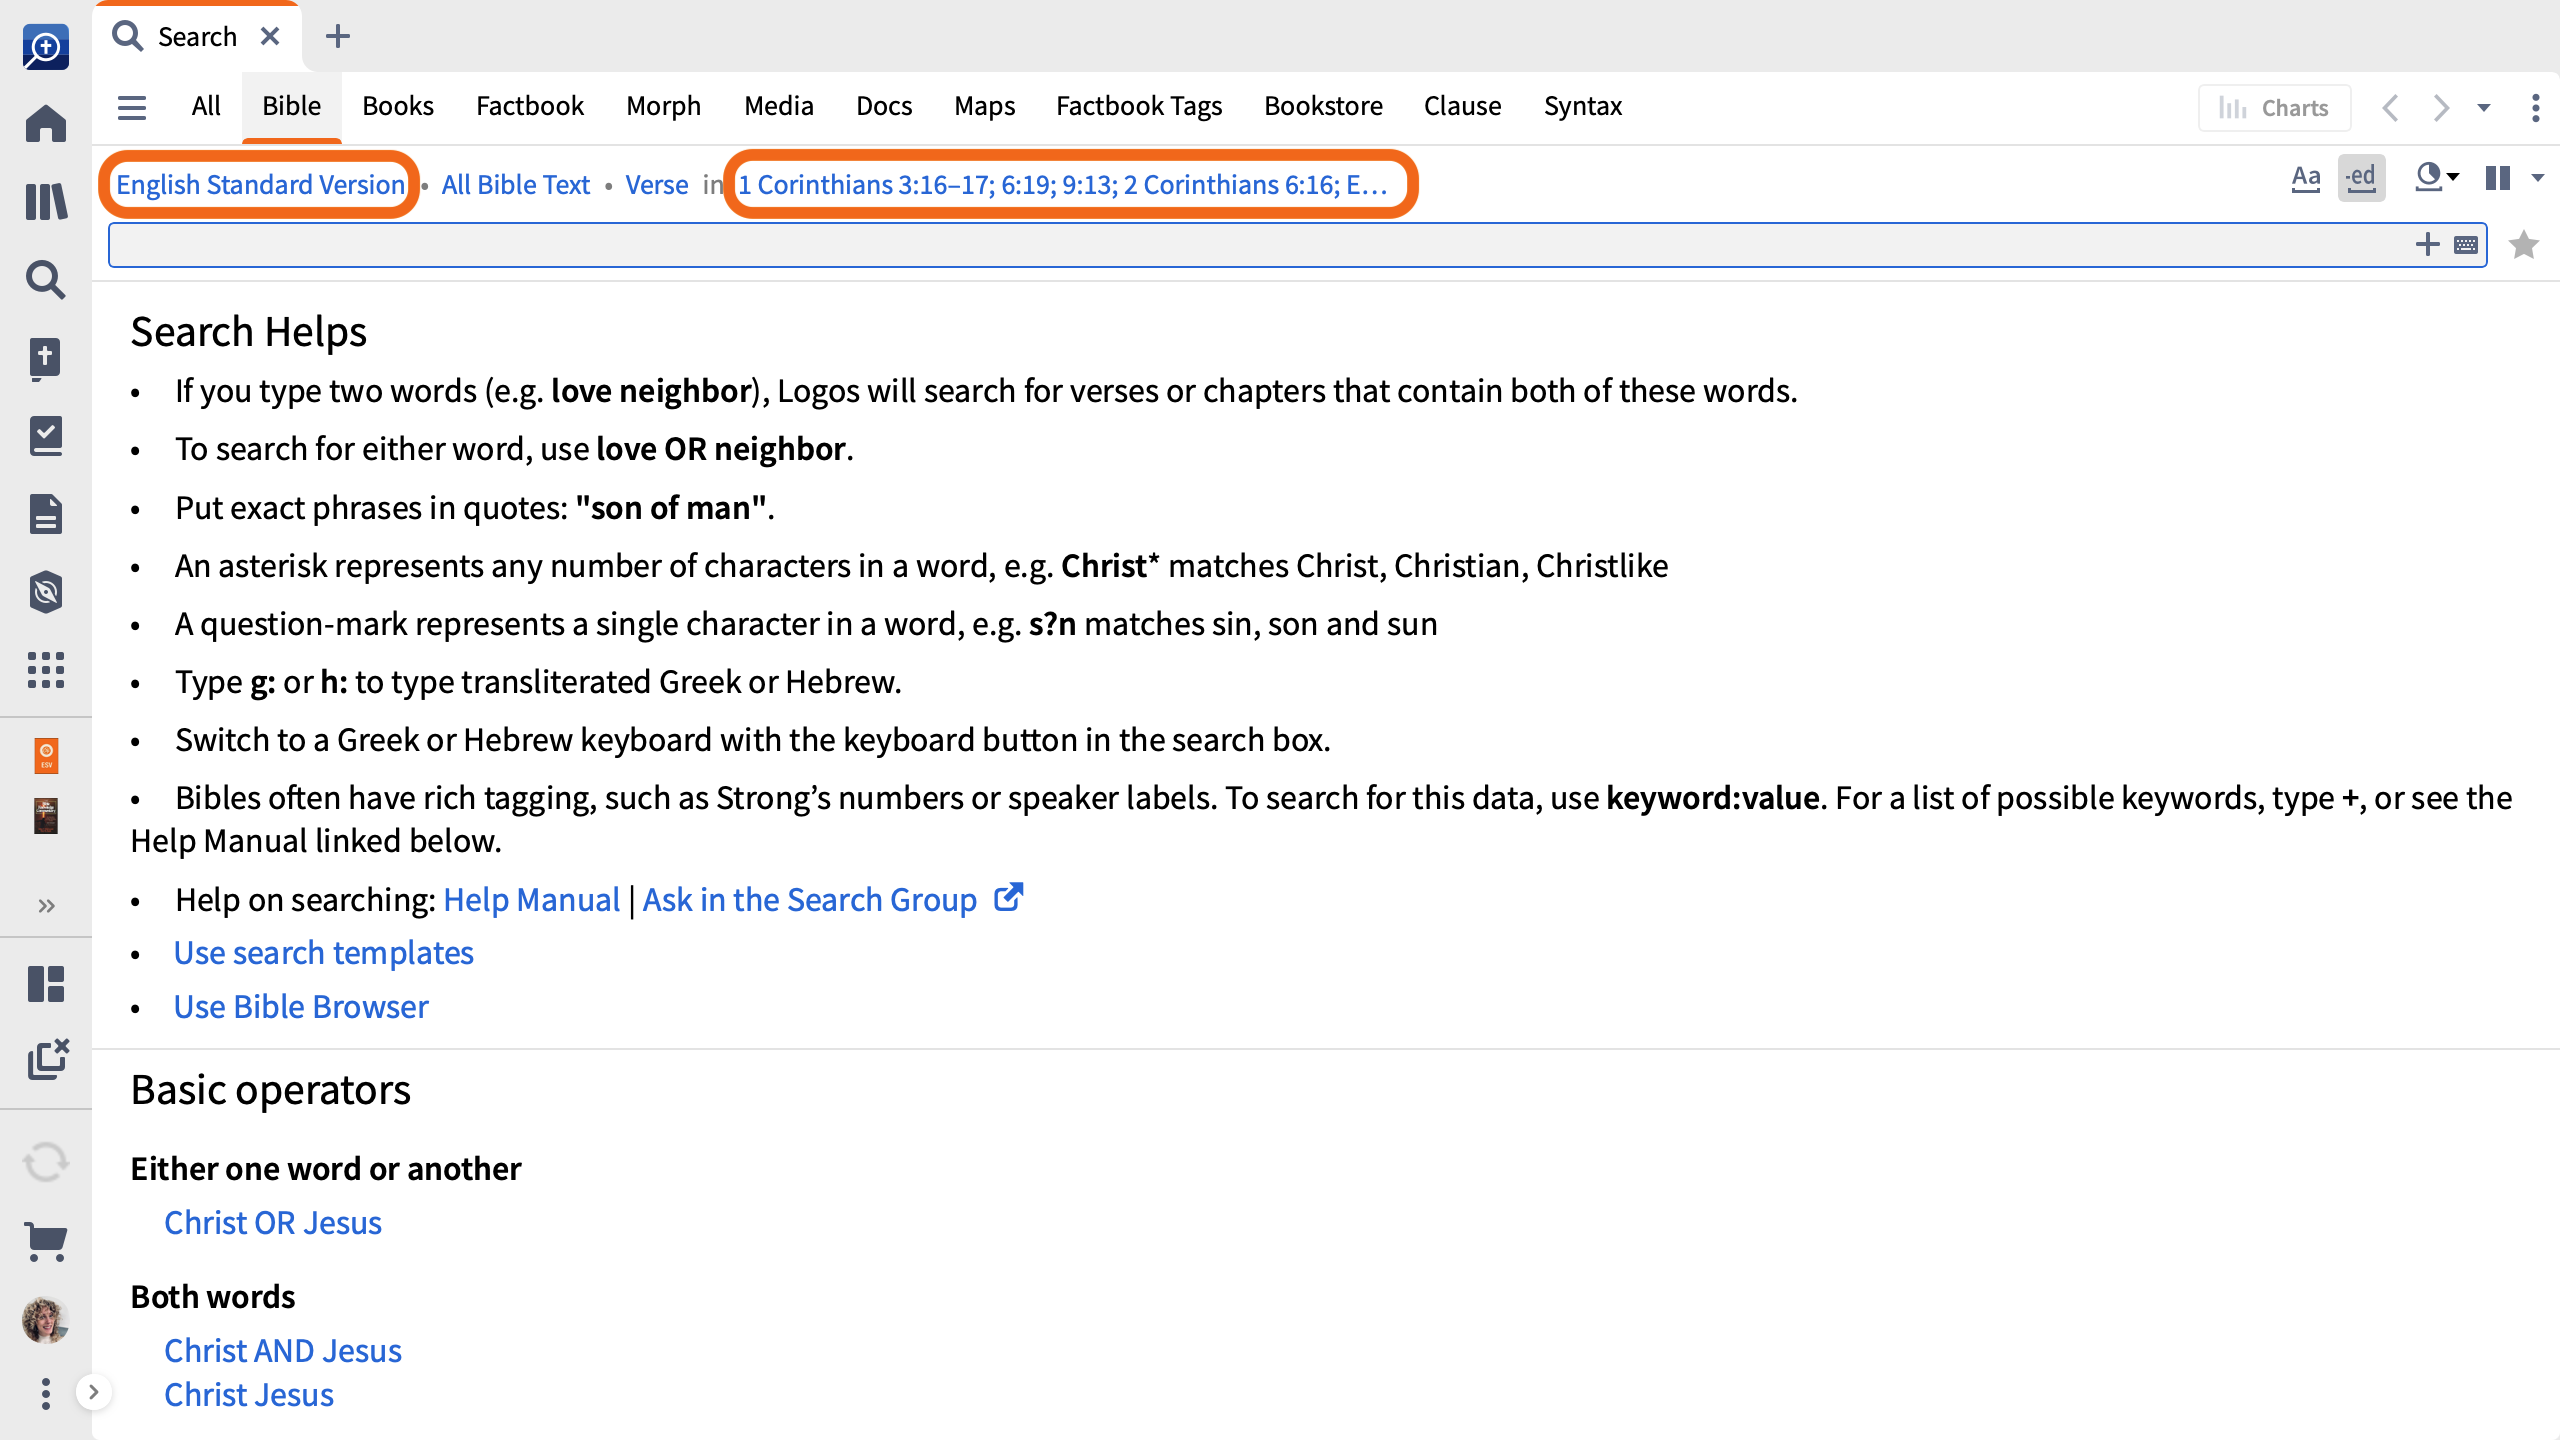Open the sidebar more options dots
Screen dimensions: 2560x1440
tap(46, 1394)
